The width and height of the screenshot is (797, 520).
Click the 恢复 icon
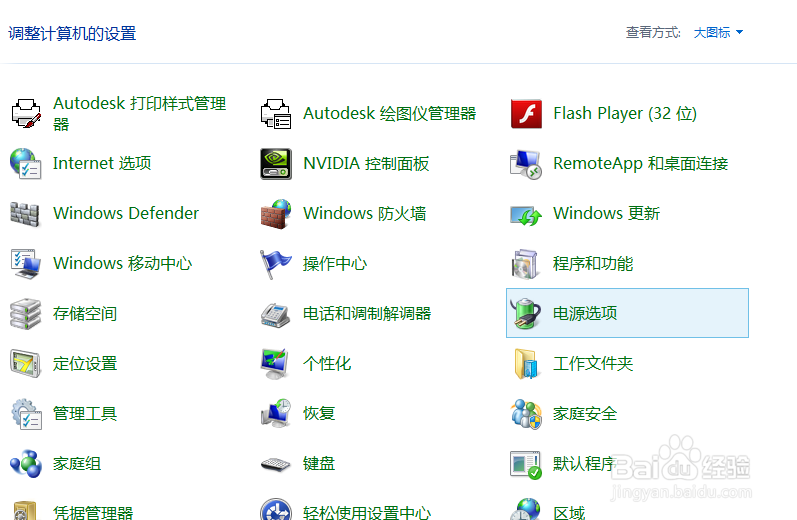pos(276,413)
